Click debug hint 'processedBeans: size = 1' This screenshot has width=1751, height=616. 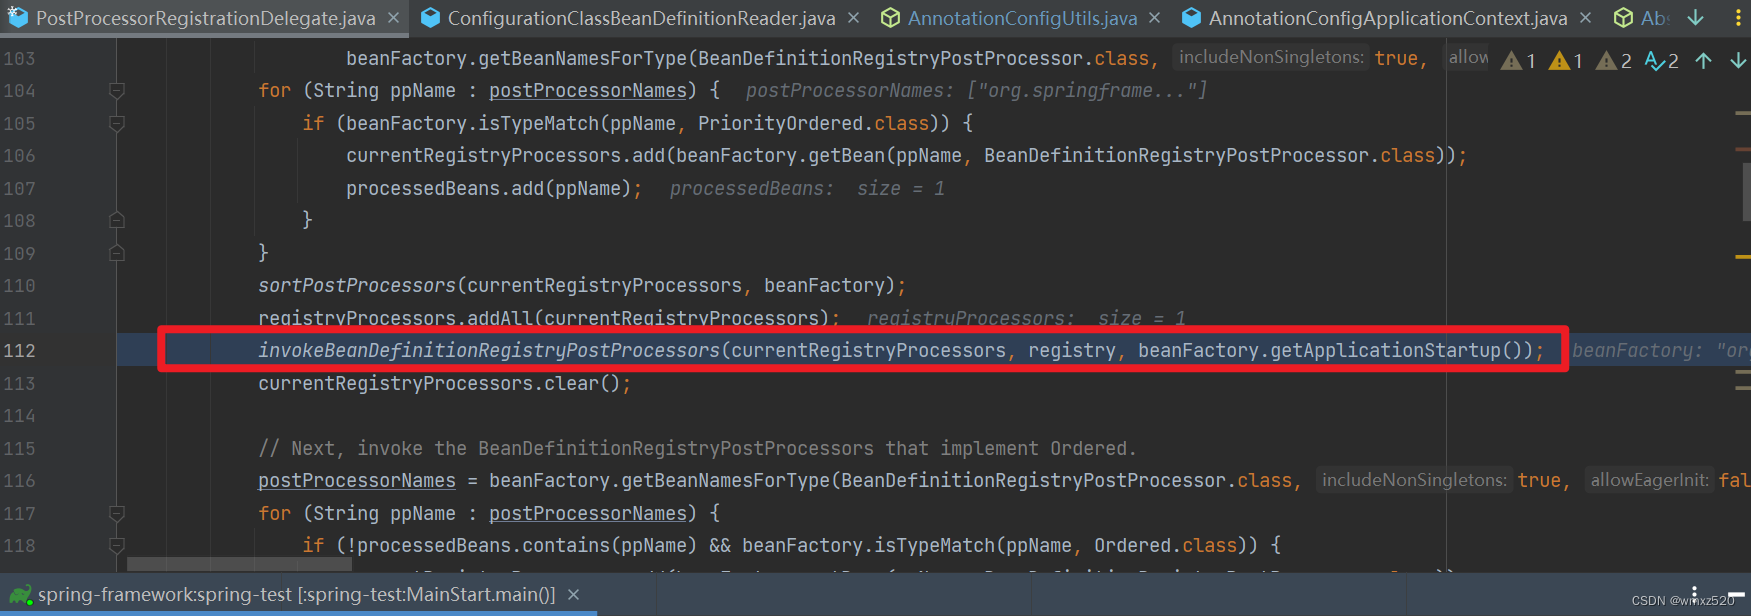(x=807, y=189)
